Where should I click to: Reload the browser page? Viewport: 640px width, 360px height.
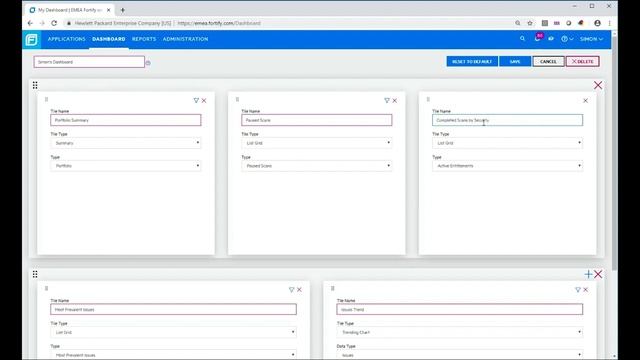[x=54, y=23]
